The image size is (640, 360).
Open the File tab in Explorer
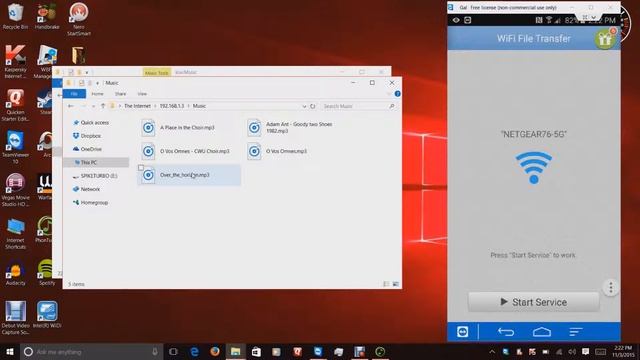[x=74, y=94]
